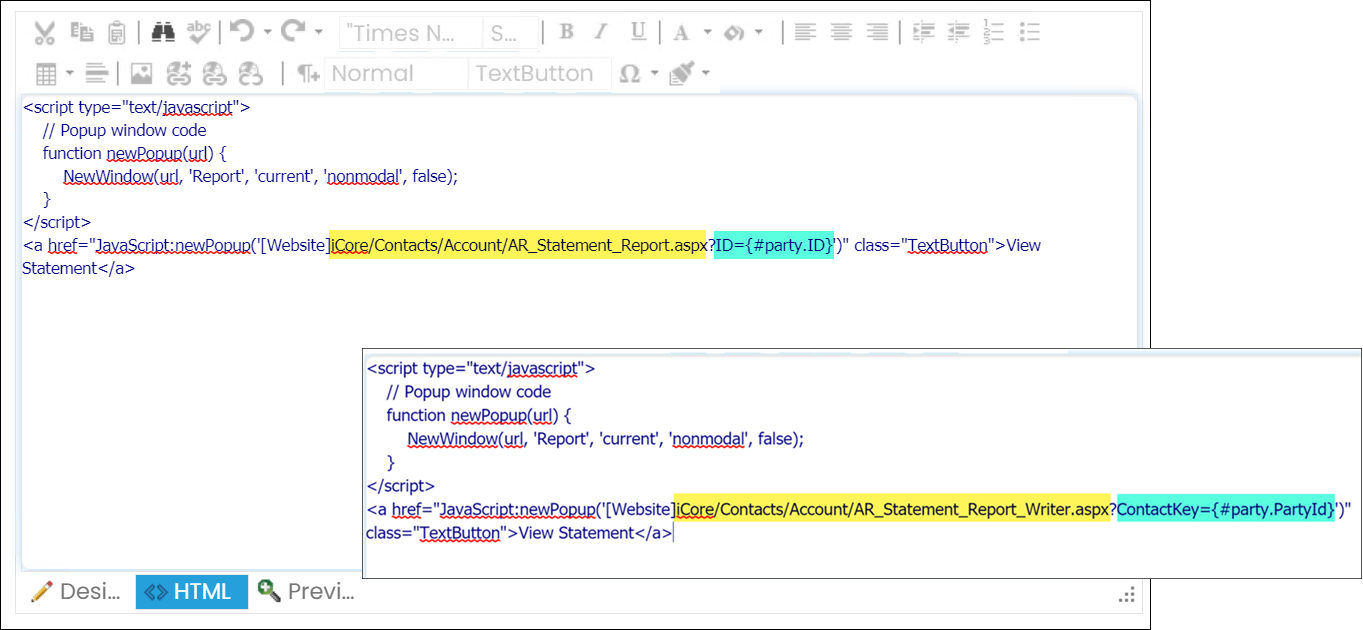Image resolution: width=1363 pixels, height=630 pixels.
Task: Click the new paragraph pilcrow icon
Action: (x=309, y=74)
